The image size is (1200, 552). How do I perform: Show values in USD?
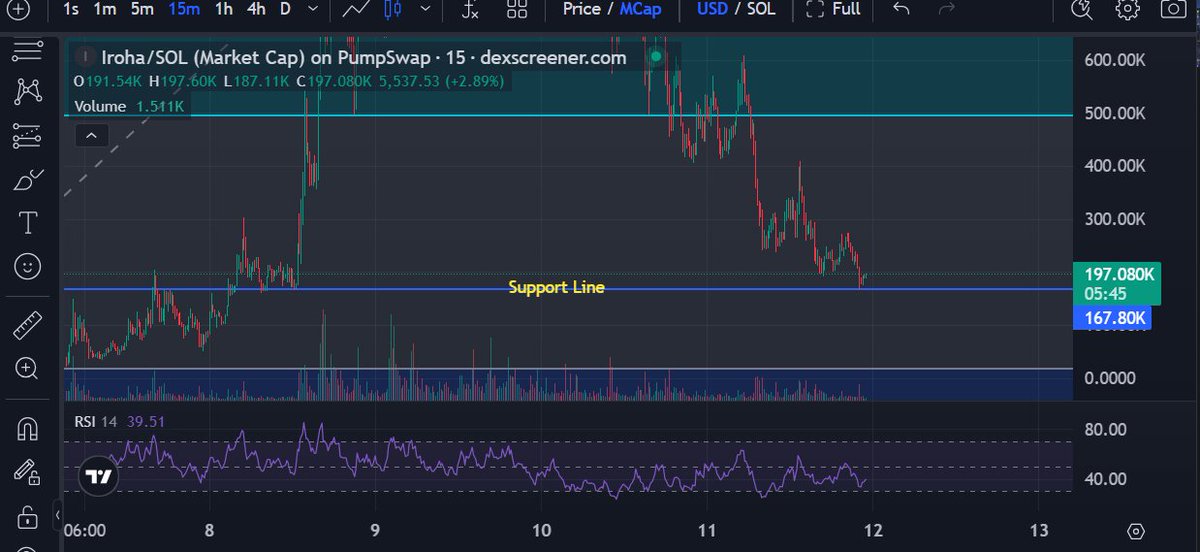713,9
